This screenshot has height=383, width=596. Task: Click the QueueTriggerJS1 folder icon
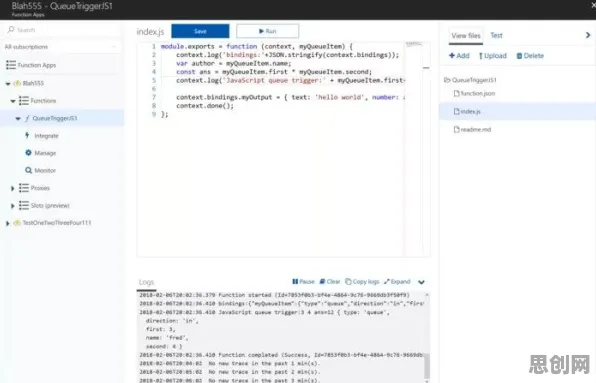click(x=447, y=80)
